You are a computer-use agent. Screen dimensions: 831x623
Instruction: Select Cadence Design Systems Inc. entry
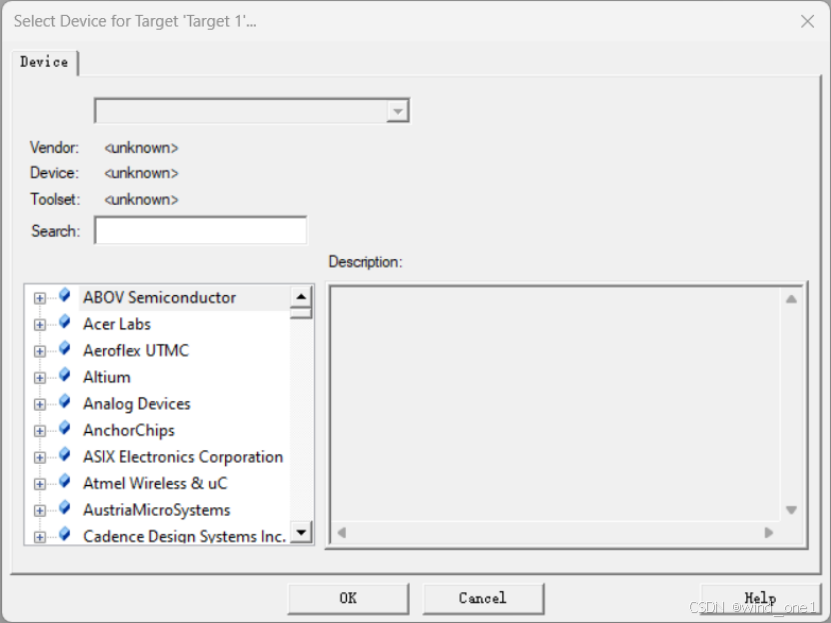[185, 536]
